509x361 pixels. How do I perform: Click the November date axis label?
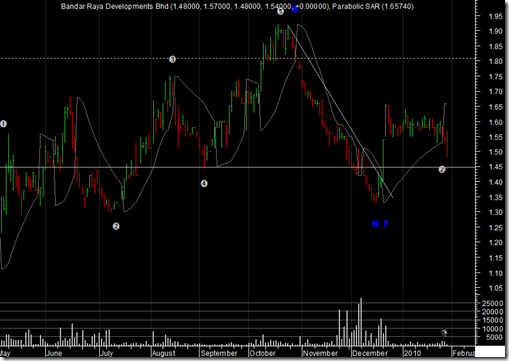tap(320, 353)
